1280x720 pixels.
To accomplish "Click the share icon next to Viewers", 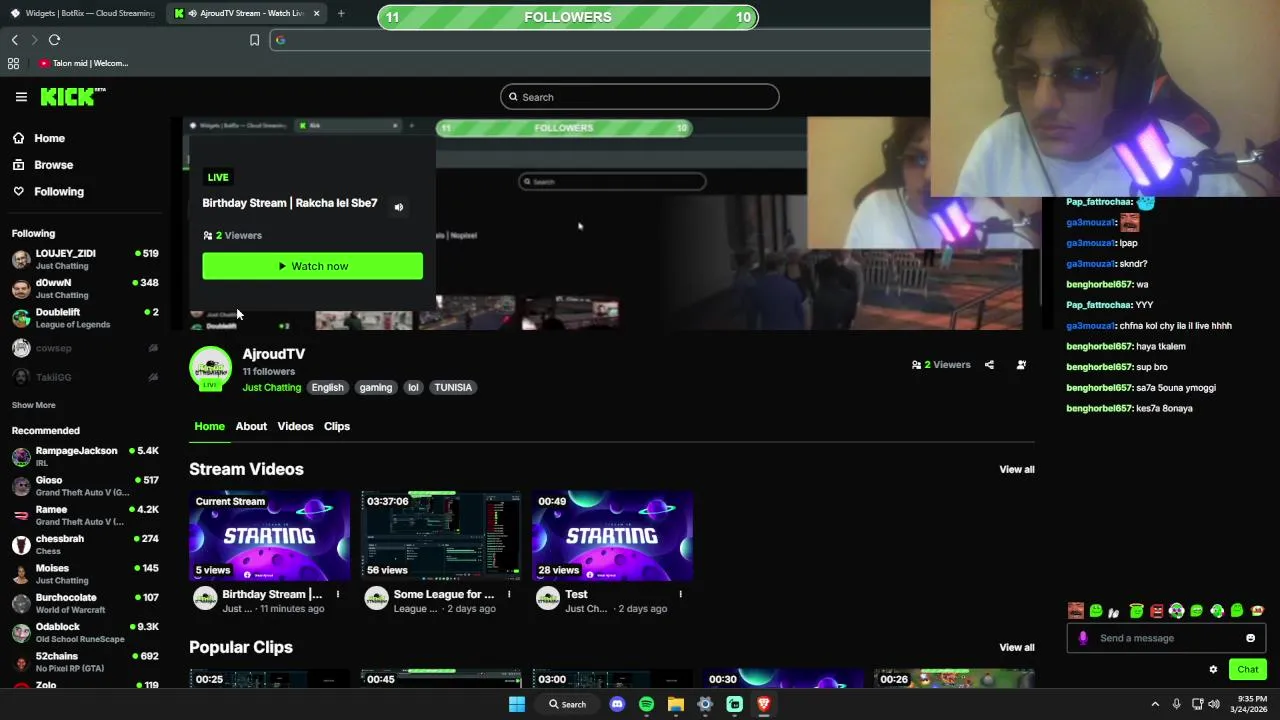I will tap(989, 365).
